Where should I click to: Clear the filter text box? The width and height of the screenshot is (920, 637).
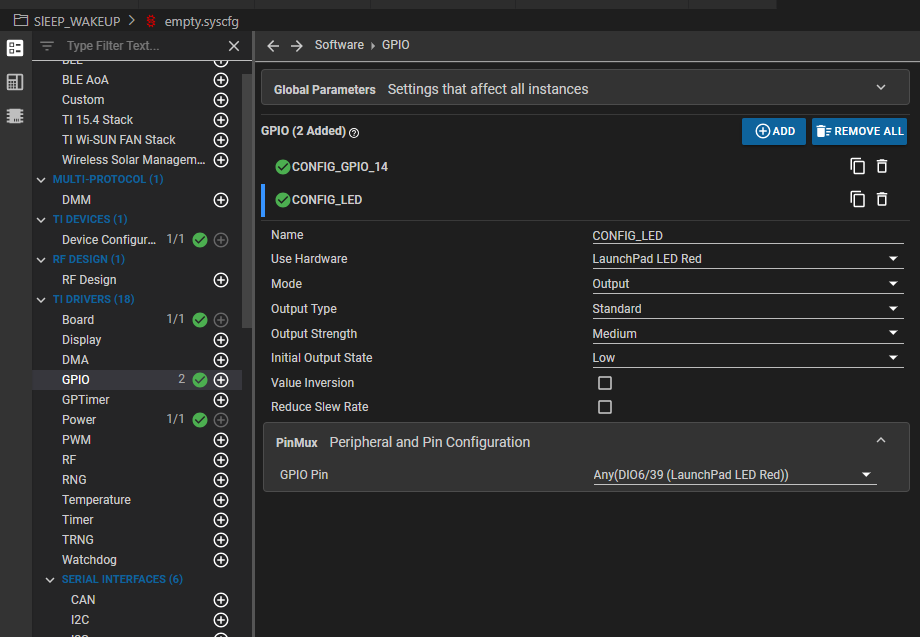click(234, 46)
